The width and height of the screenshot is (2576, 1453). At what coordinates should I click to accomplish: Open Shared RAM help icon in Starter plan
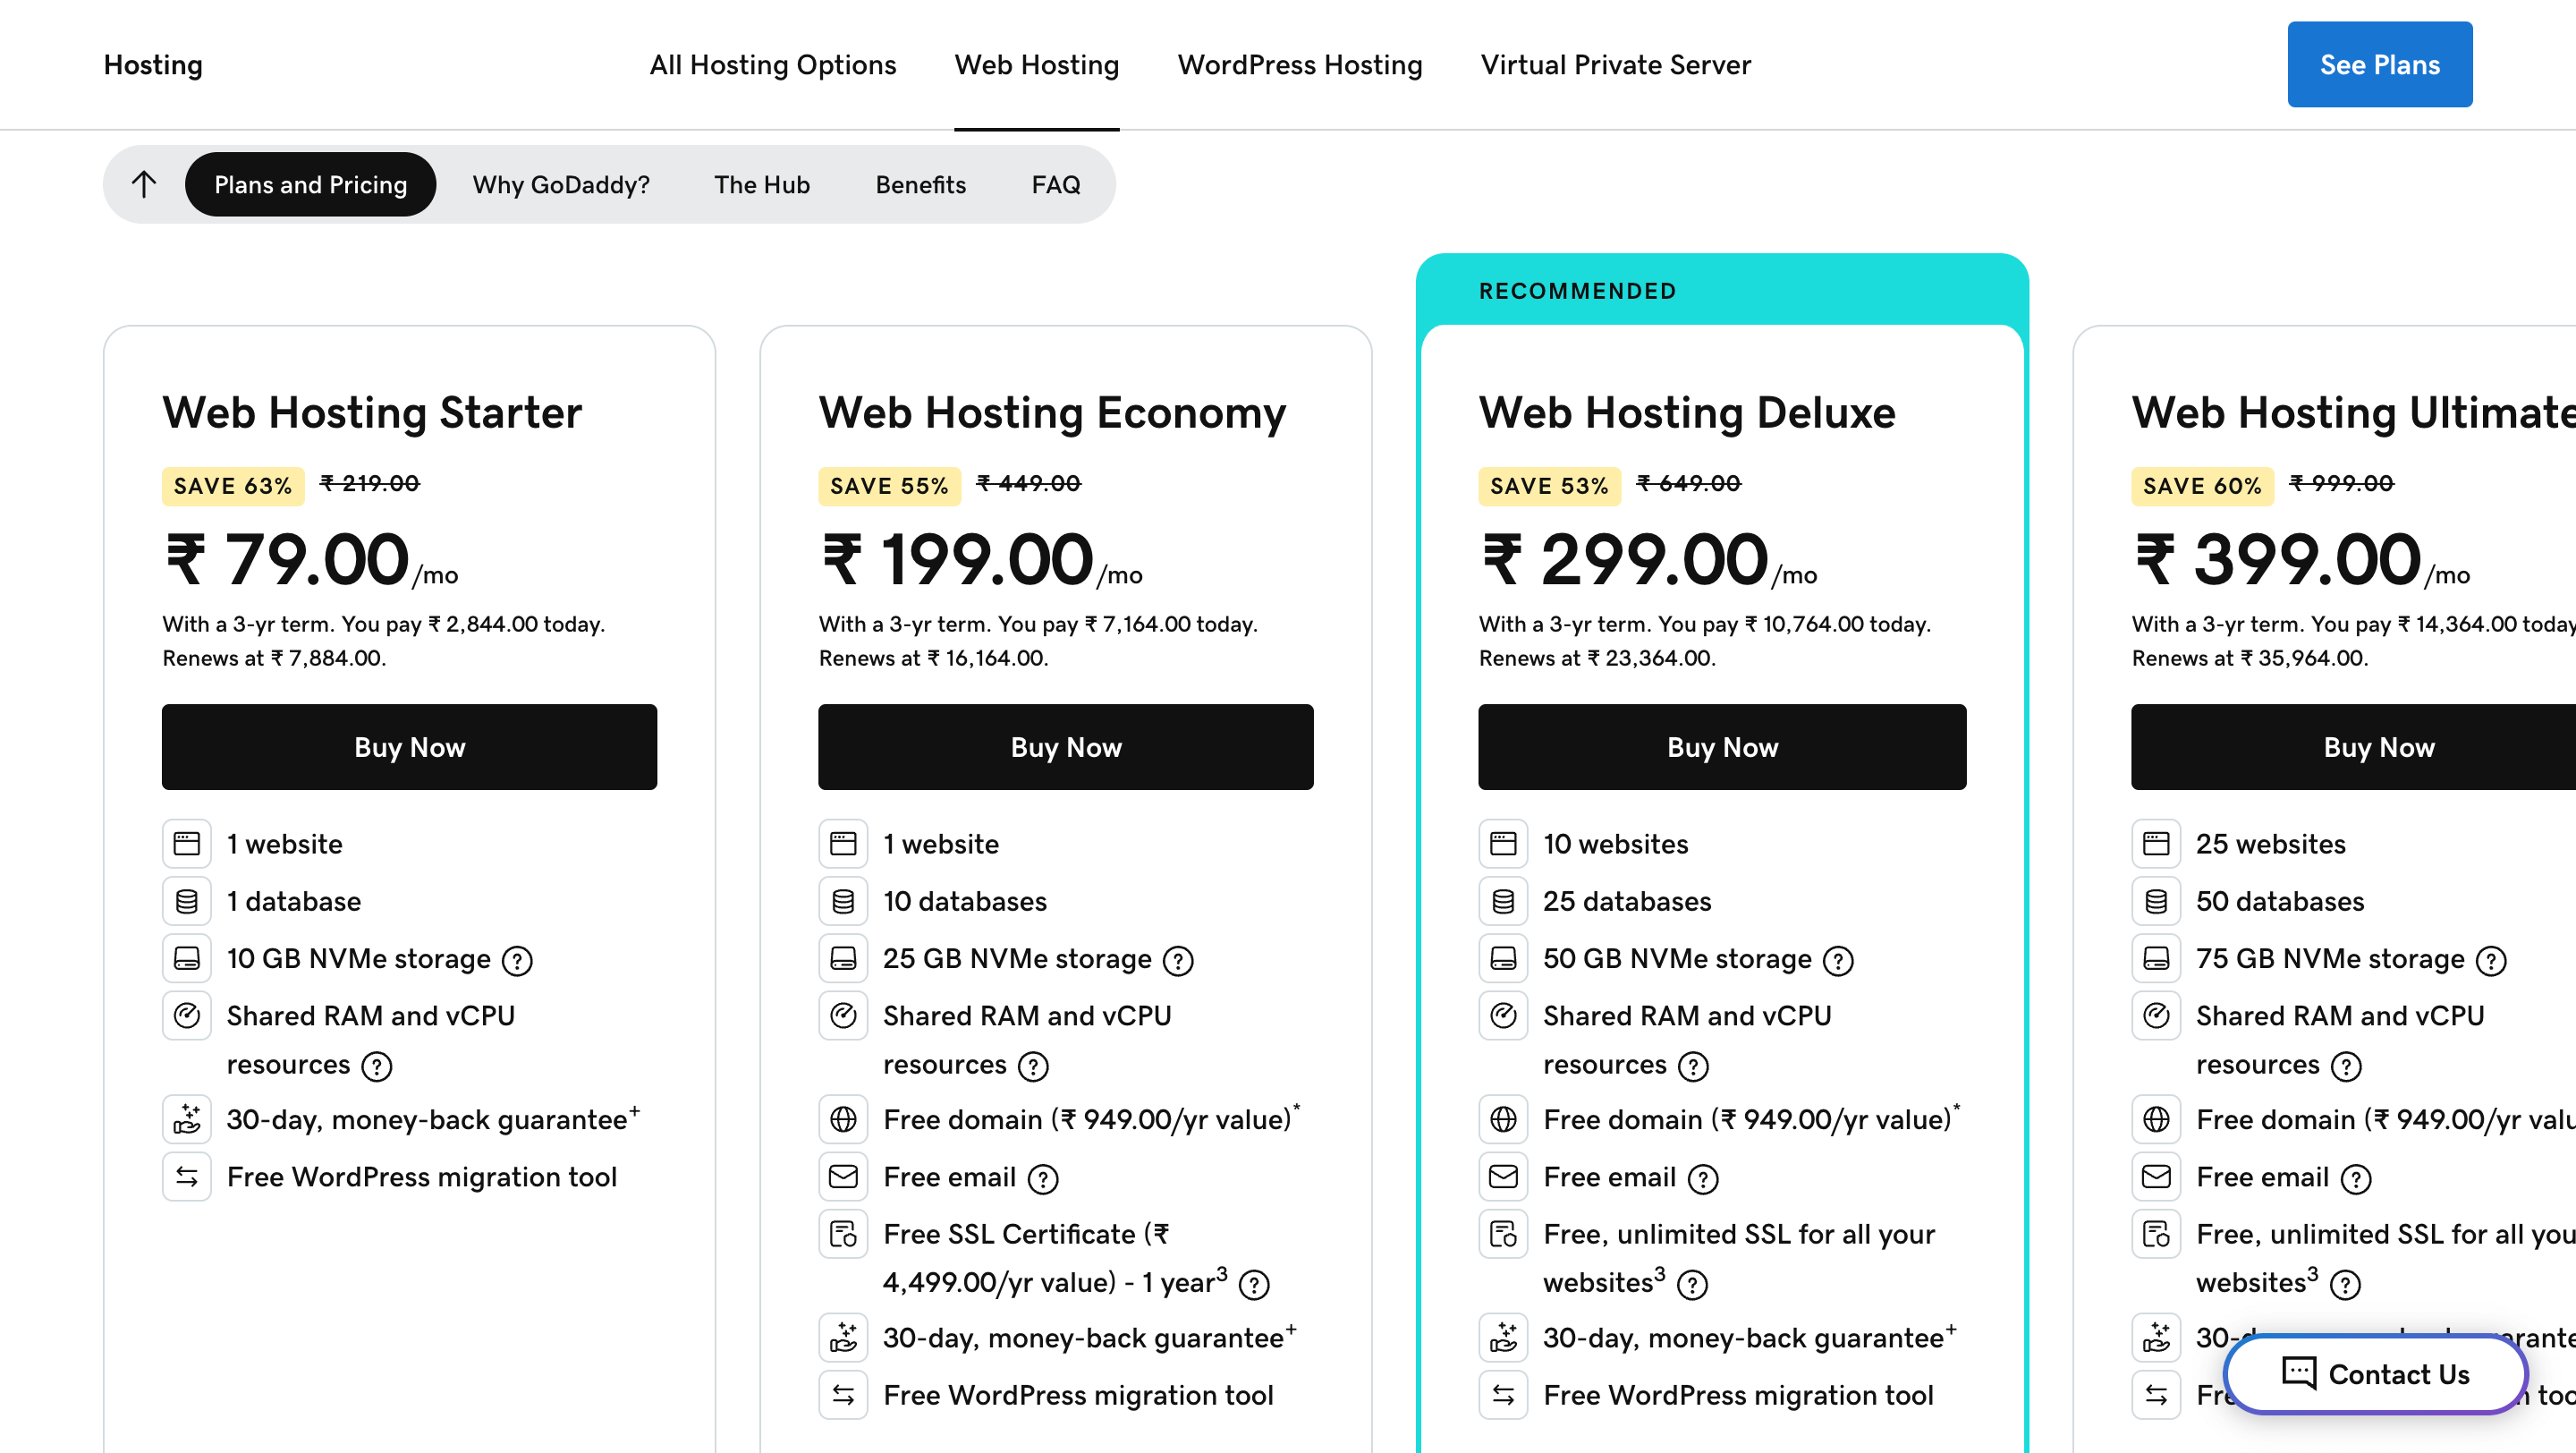point(377,1066)
